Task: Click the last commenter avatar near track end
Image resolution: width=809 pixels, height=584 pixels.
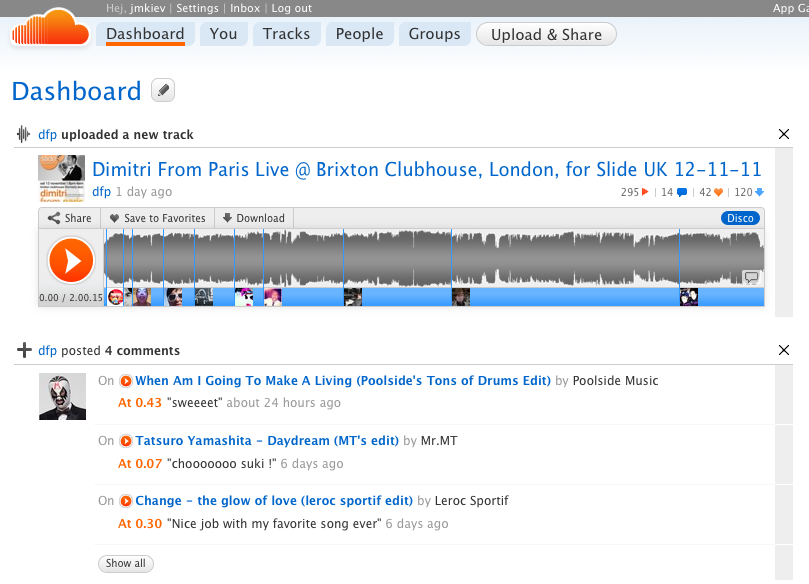Action: coord(689,297)
